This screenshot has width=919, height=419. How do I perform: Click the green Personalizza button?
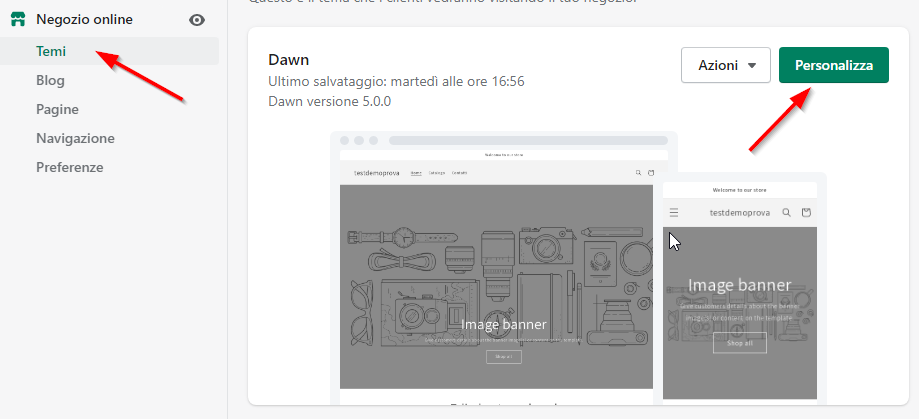(x=833, y=65)
